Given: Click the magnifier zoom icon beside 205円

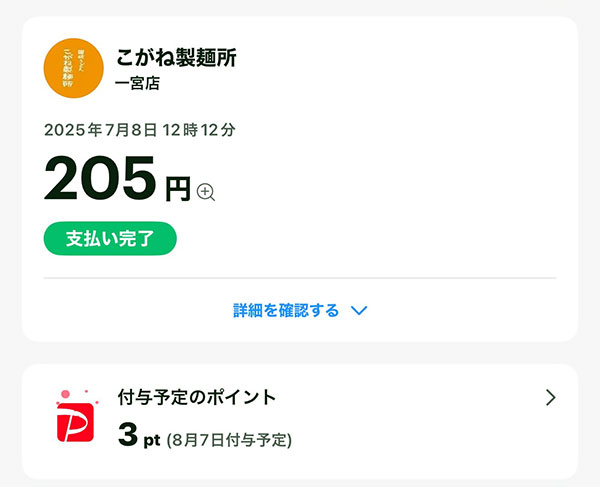Looking at the screenshot, I should click(x=205, y=192).
